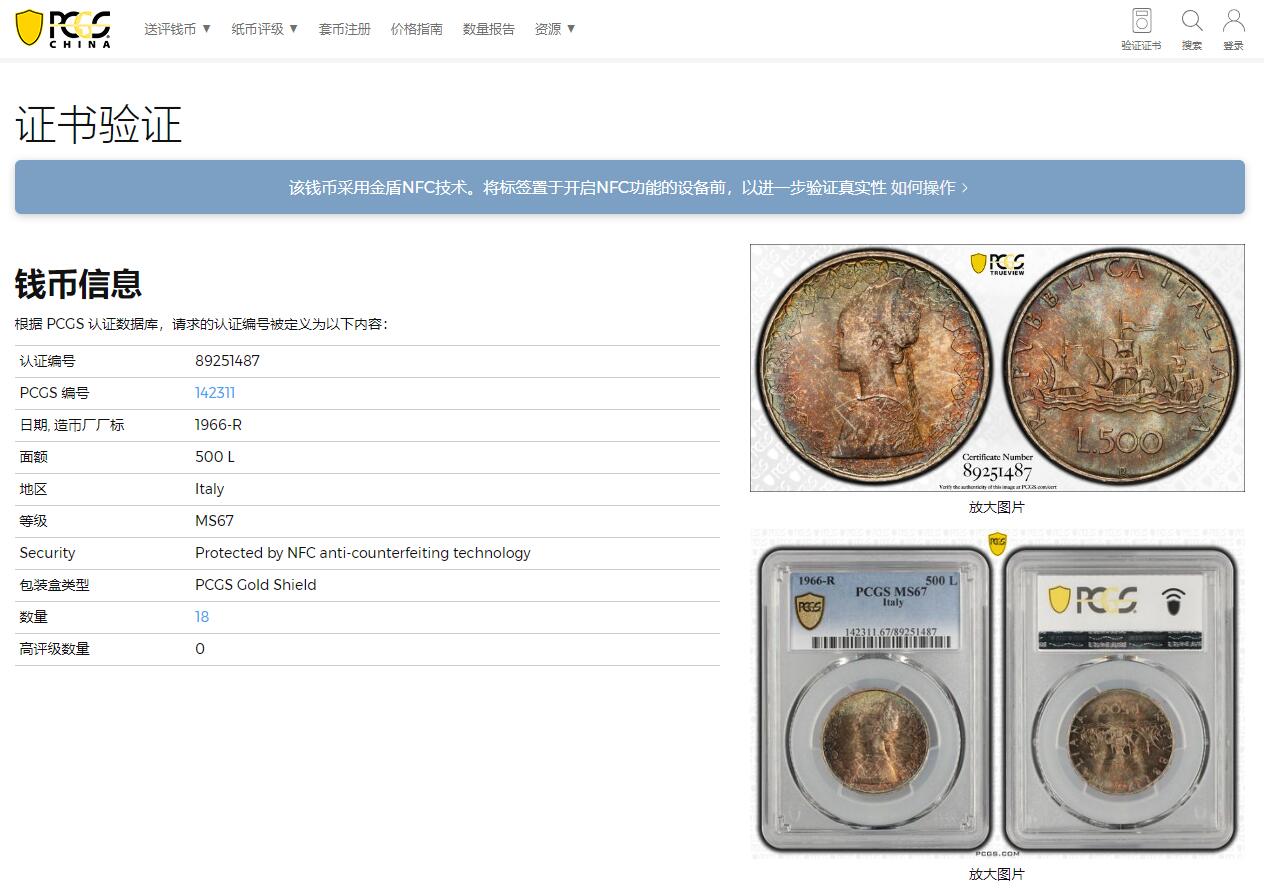Select the grade value MS67
The height and width of the screenshot is (892, 1264).
coord(214,521)
